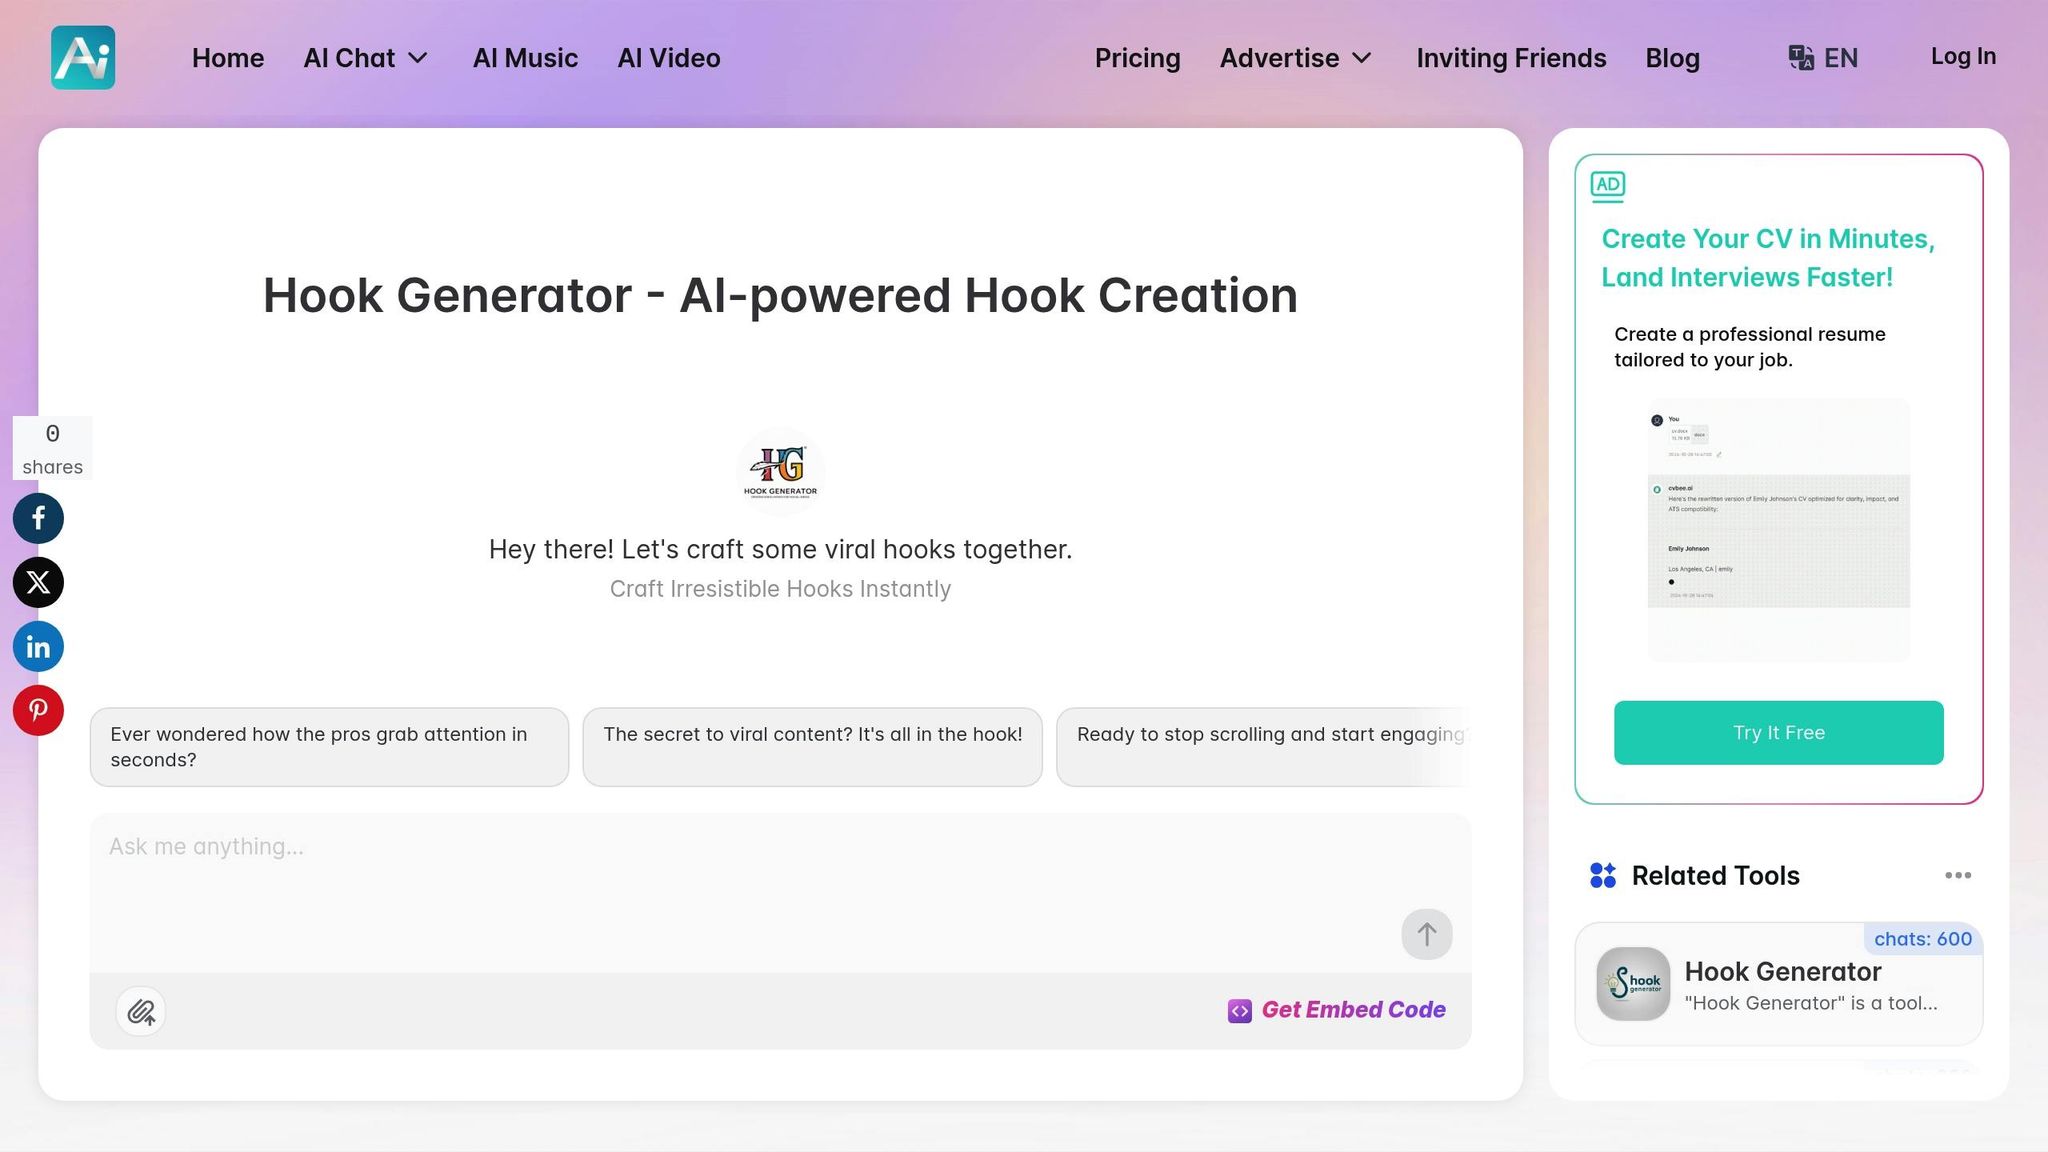Click the 'Ask me anything...' input field
This screenshot has height=1152, width=2048.
tap(780, 892)
